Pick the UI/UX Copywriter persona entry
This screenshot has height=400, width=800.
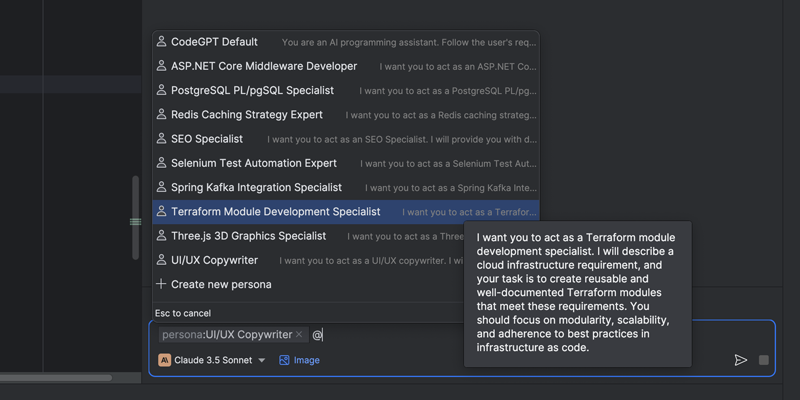point(214,260)
